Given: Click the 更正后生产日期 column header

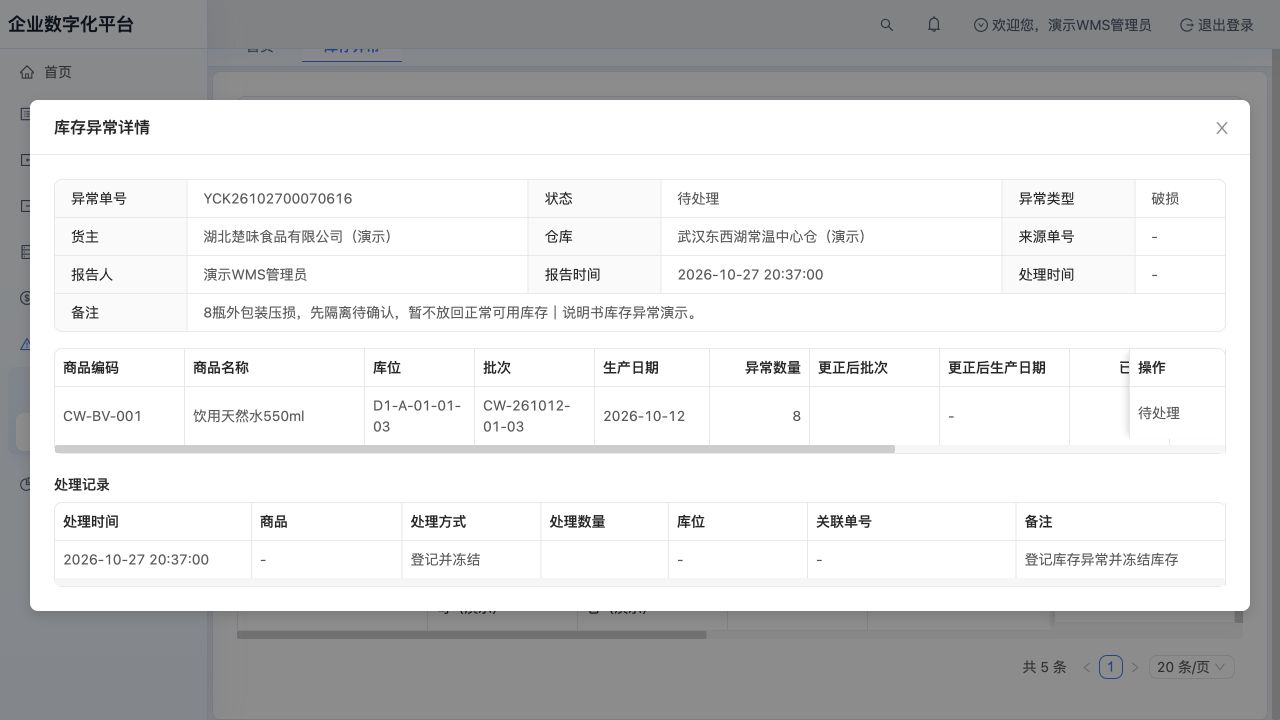Looking at the screenshot, I should pyautogui.click(x=1004, y=368).
